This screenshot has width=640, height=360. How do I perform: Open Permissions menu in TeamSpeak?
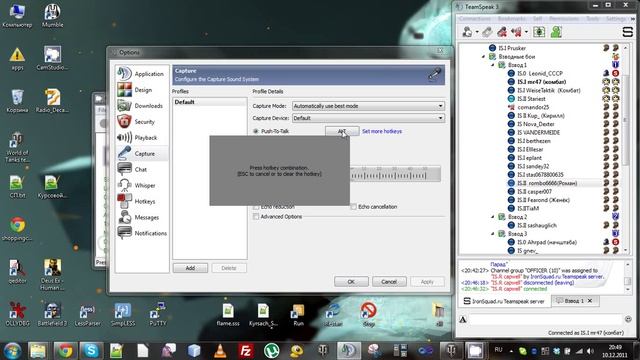click(x=564, y=19)
